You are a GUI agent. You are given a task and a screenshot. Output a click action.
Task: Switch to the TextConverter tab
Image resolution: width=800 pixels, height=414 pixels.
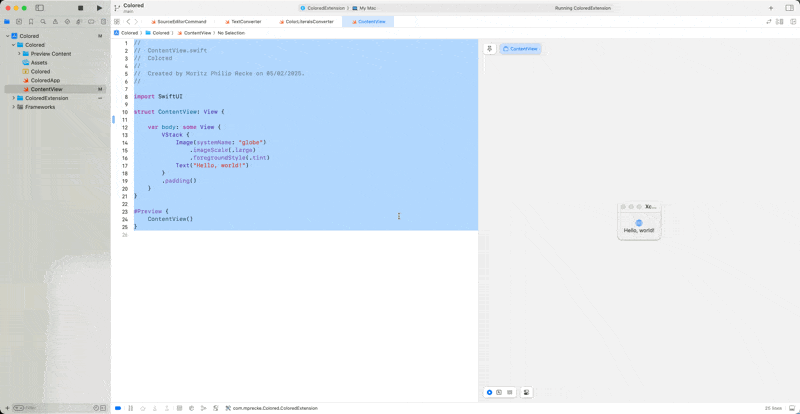click(243, 21)
